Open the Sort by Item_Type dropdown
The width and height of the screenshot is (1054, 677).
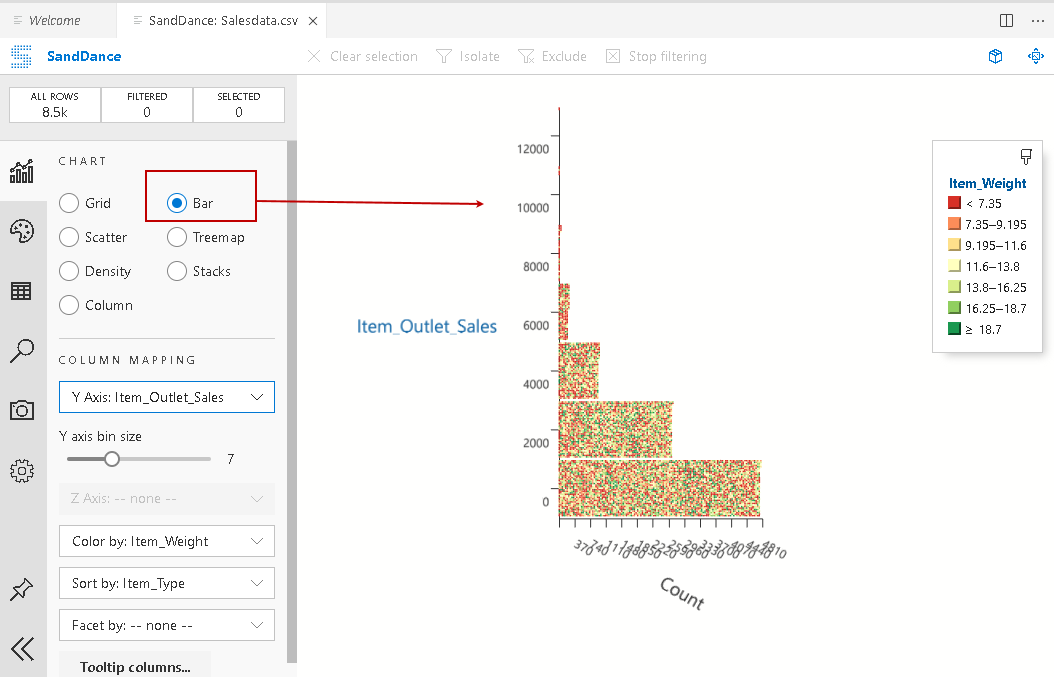pos(167,583)
